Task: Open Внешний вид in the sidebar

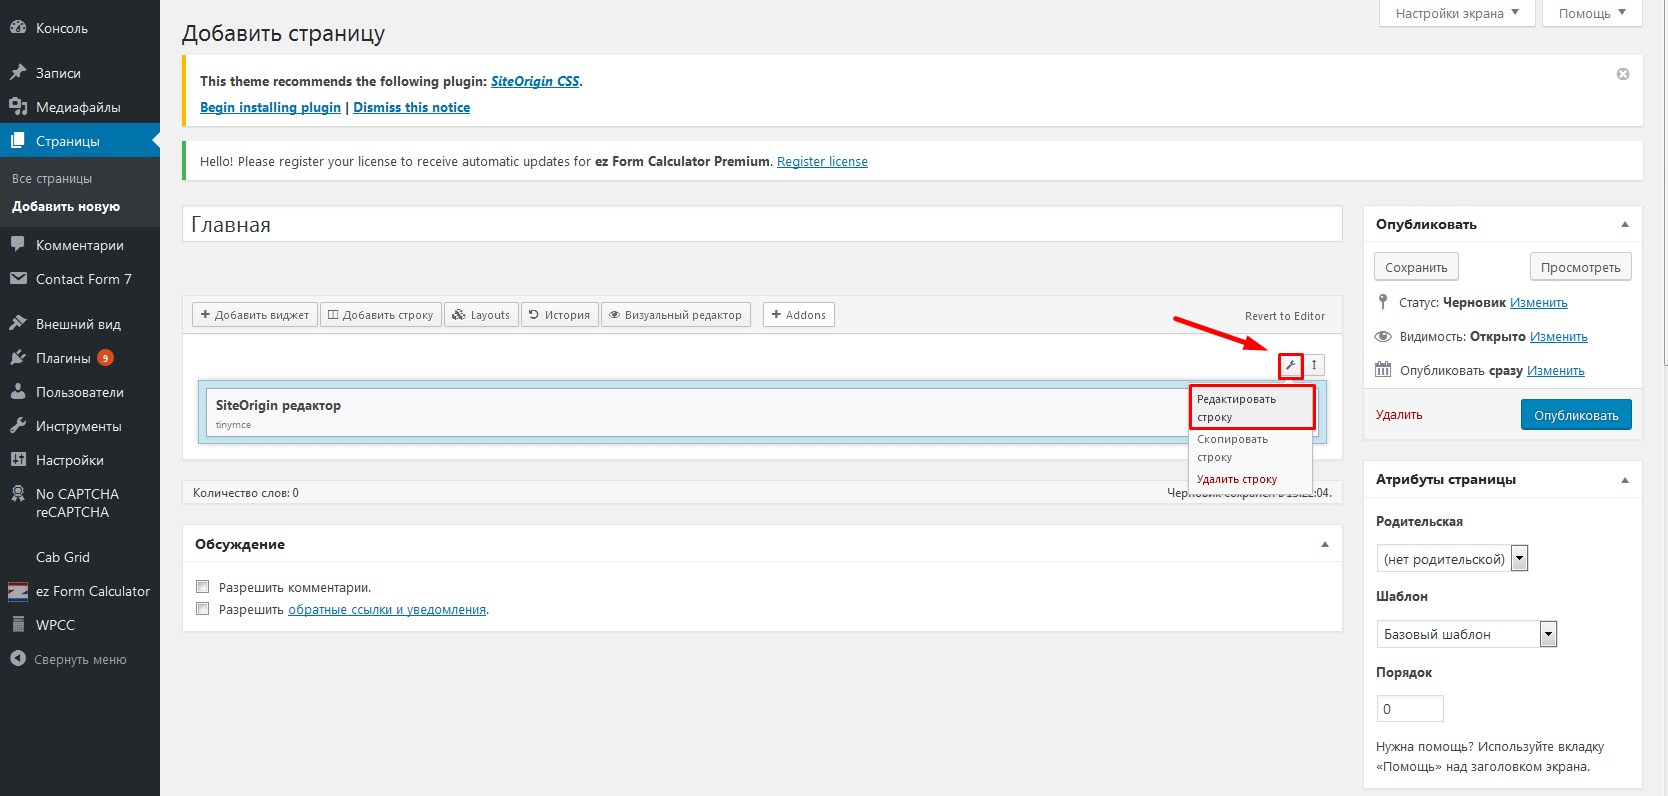Action: click(x=80, y=324)
